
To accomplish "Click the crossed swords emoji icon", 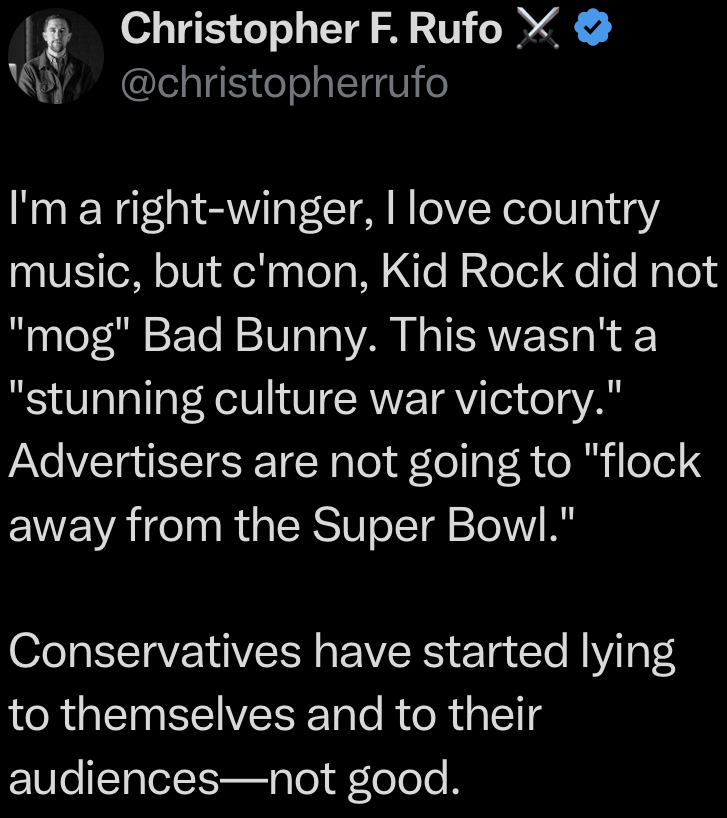I will (x=537, y=32).
